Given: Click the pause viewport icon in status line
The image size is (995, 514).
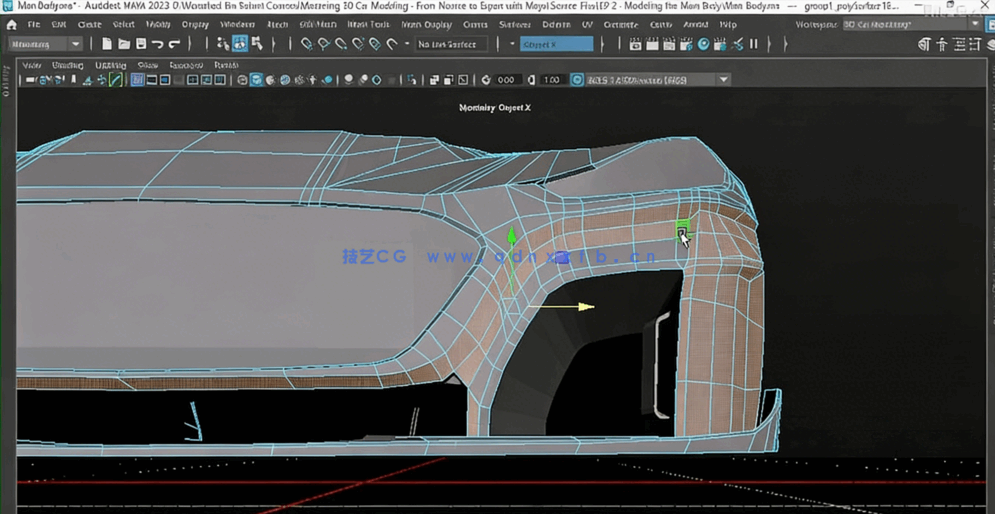Looking at the screenshot, I should click(754, 44).
